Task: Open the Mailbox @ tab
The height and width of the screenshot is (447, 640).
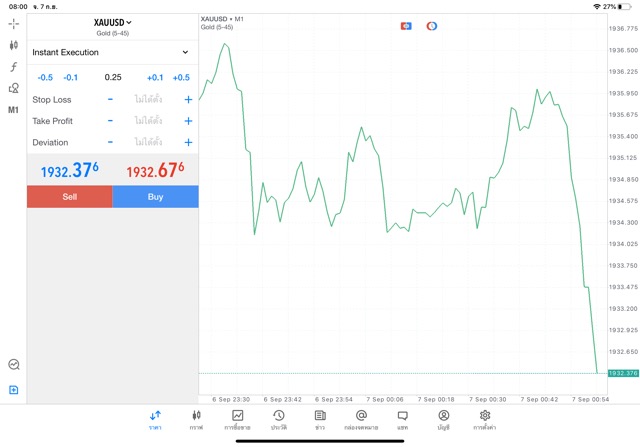Action: [x=361, y=419]
